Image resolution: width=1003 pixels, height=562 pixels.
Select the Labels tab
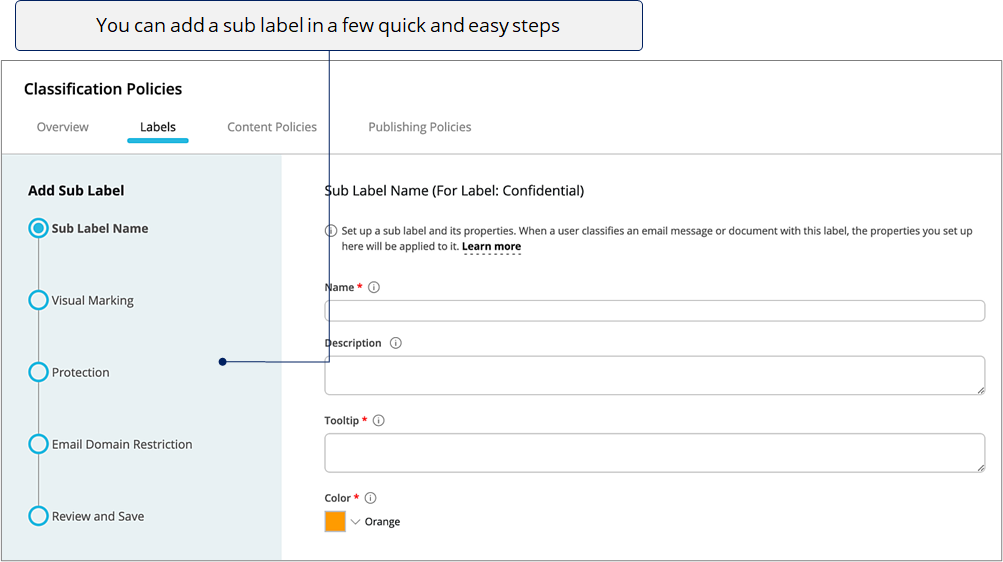(x=158, y=127)
